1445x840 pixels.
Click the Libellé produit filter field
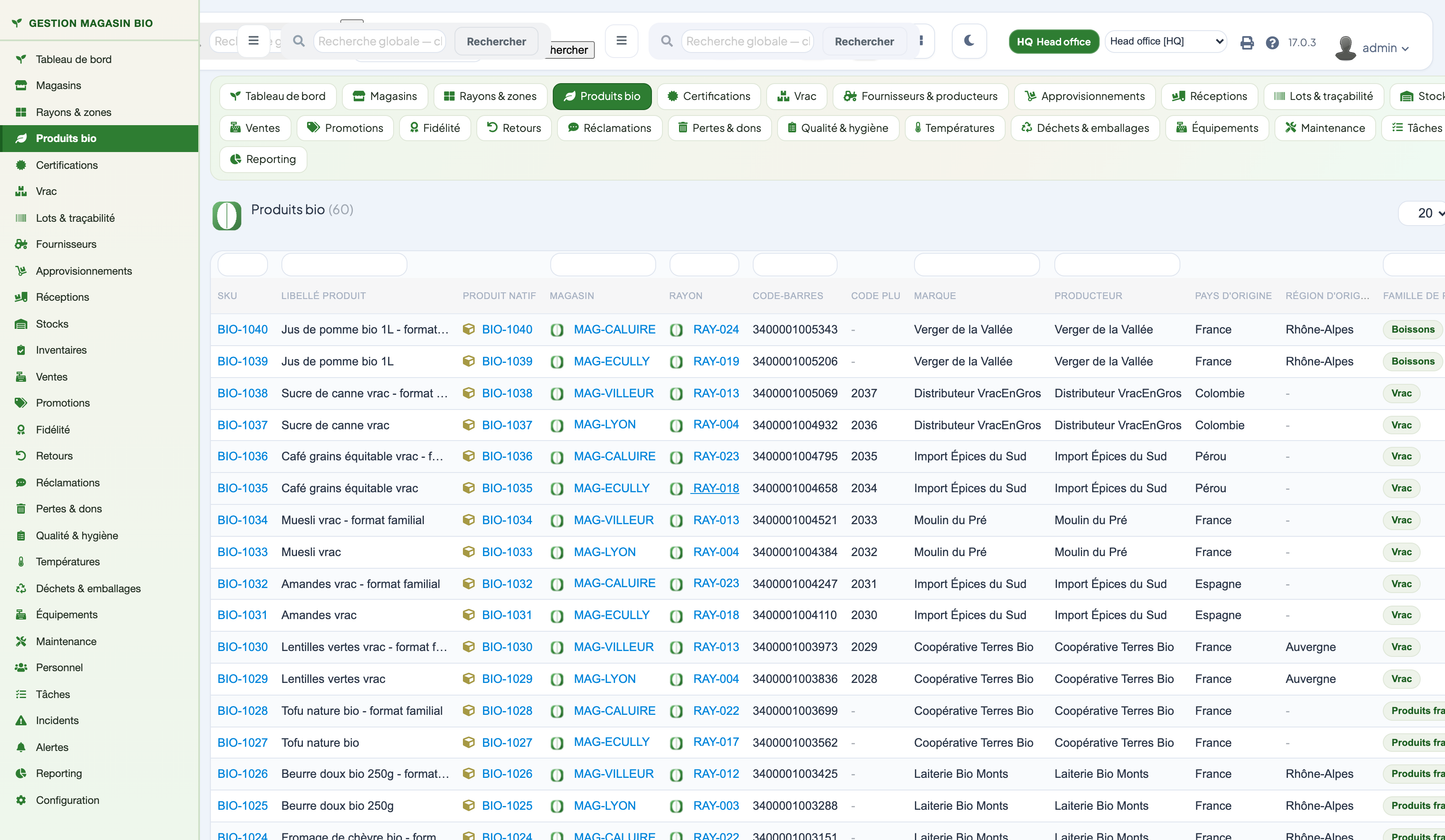click(344, 265)
